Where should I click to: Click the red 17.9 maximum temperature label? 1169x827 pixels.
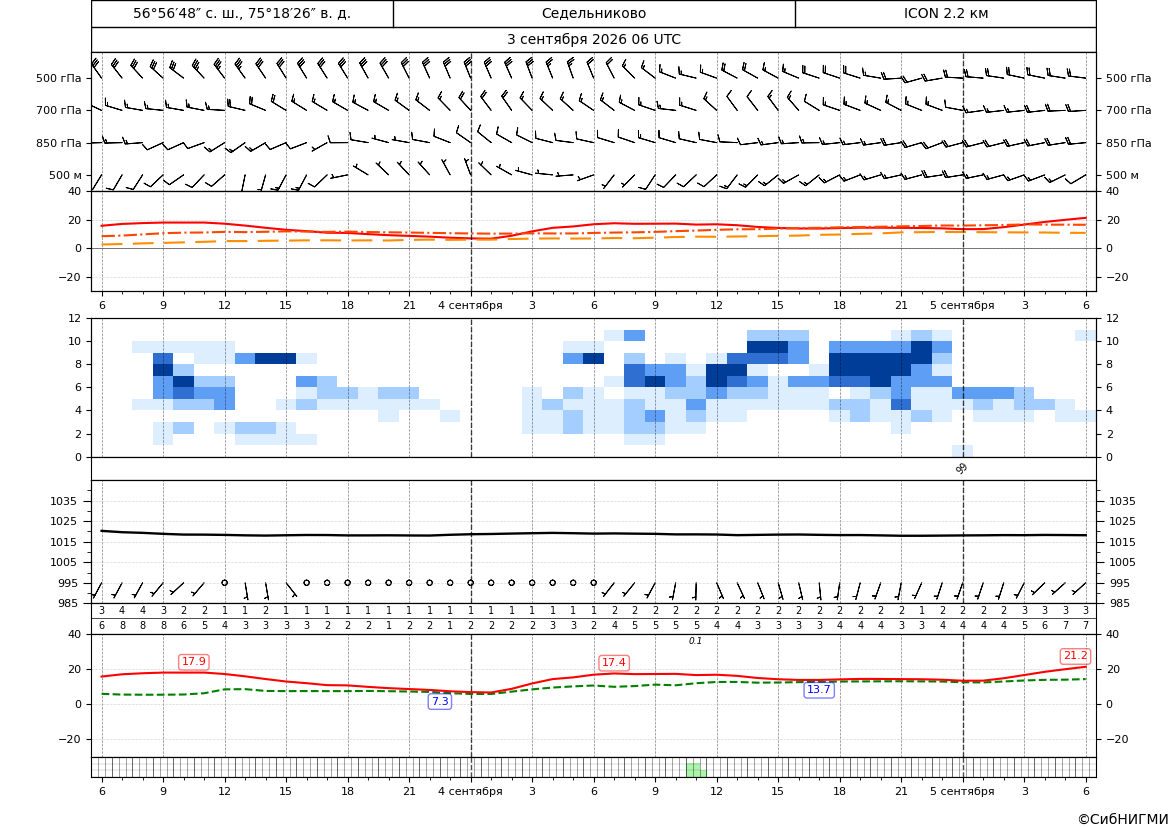pyautogui.click(x=194, y=661)
